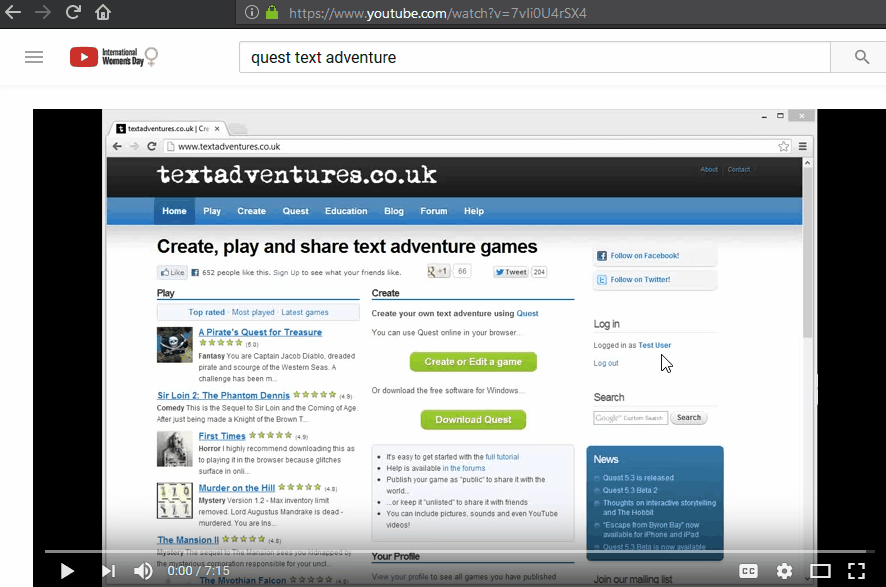Click the First Times game thumbnail
This screenshot has height=587, width=886.
tap(175, 449)
